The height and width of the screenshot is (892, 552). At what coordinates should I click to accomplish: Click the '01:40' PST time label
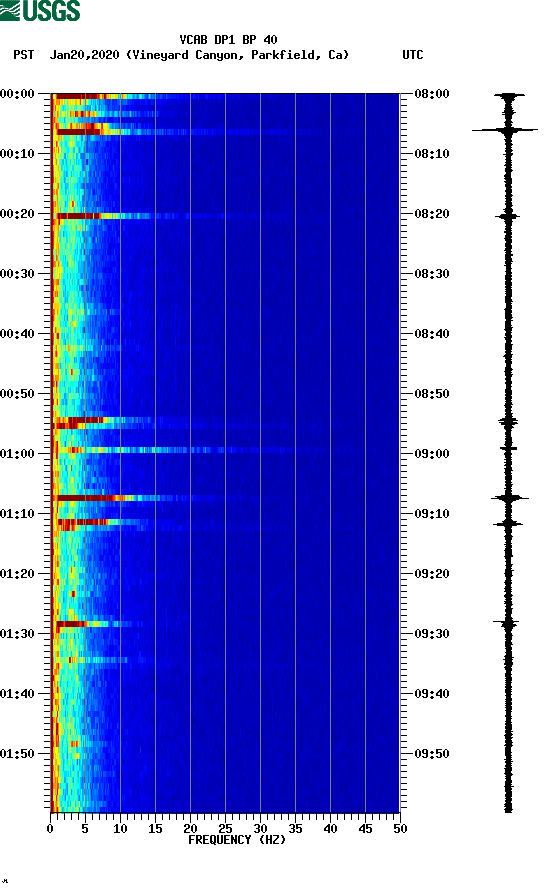[x=18, y=694]
